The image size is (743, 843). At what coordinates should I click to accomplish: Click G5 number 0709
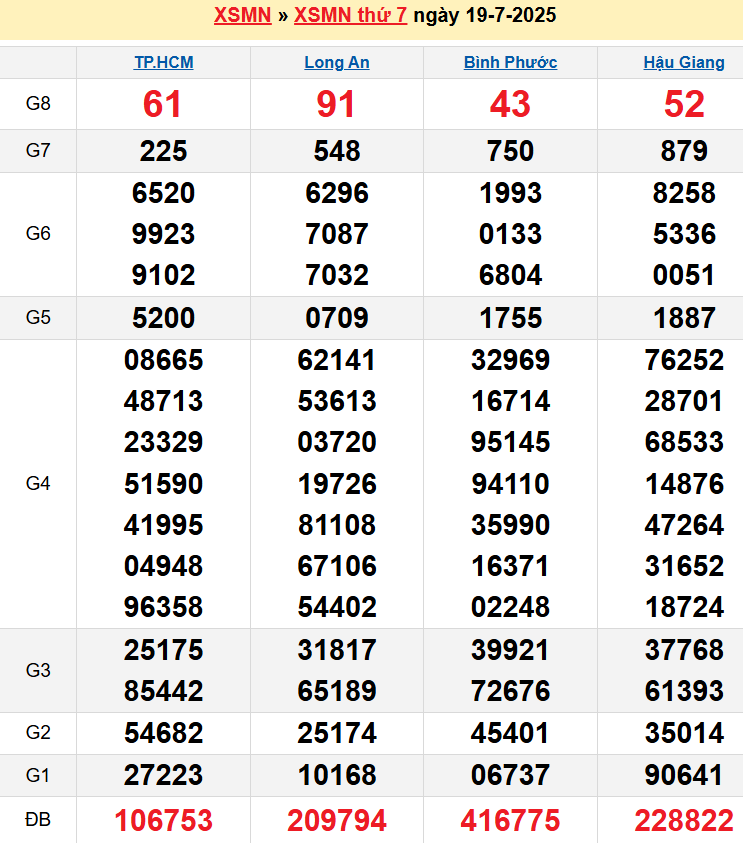pyautogui.click(x=337, y=318)
